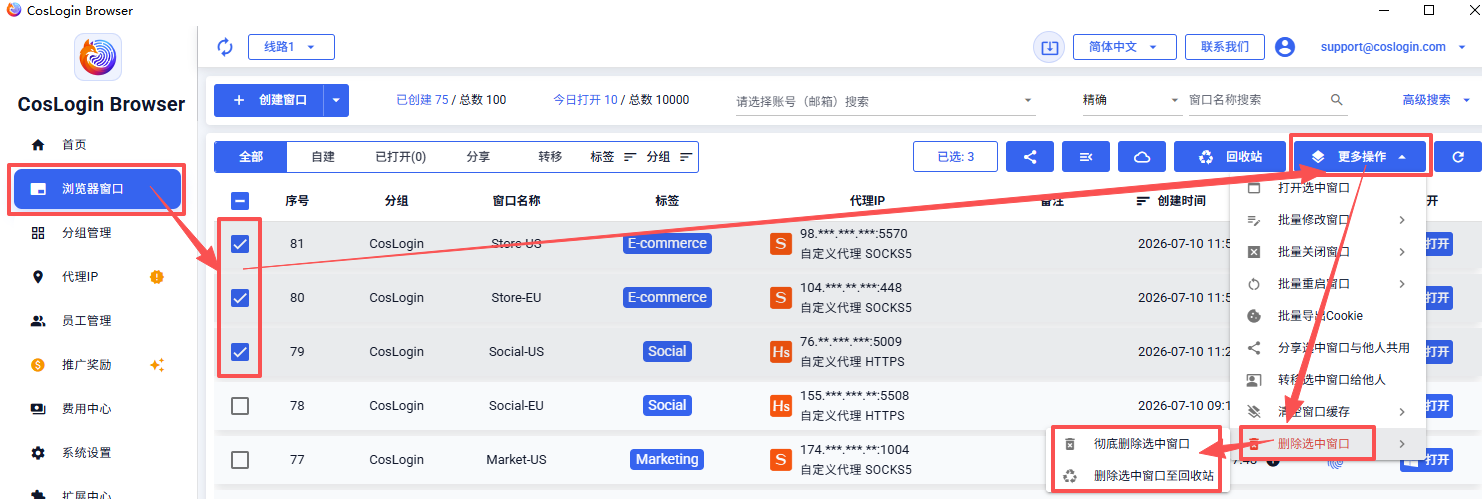Click the 创建时间 column sort icon

tap(1143, 201)
